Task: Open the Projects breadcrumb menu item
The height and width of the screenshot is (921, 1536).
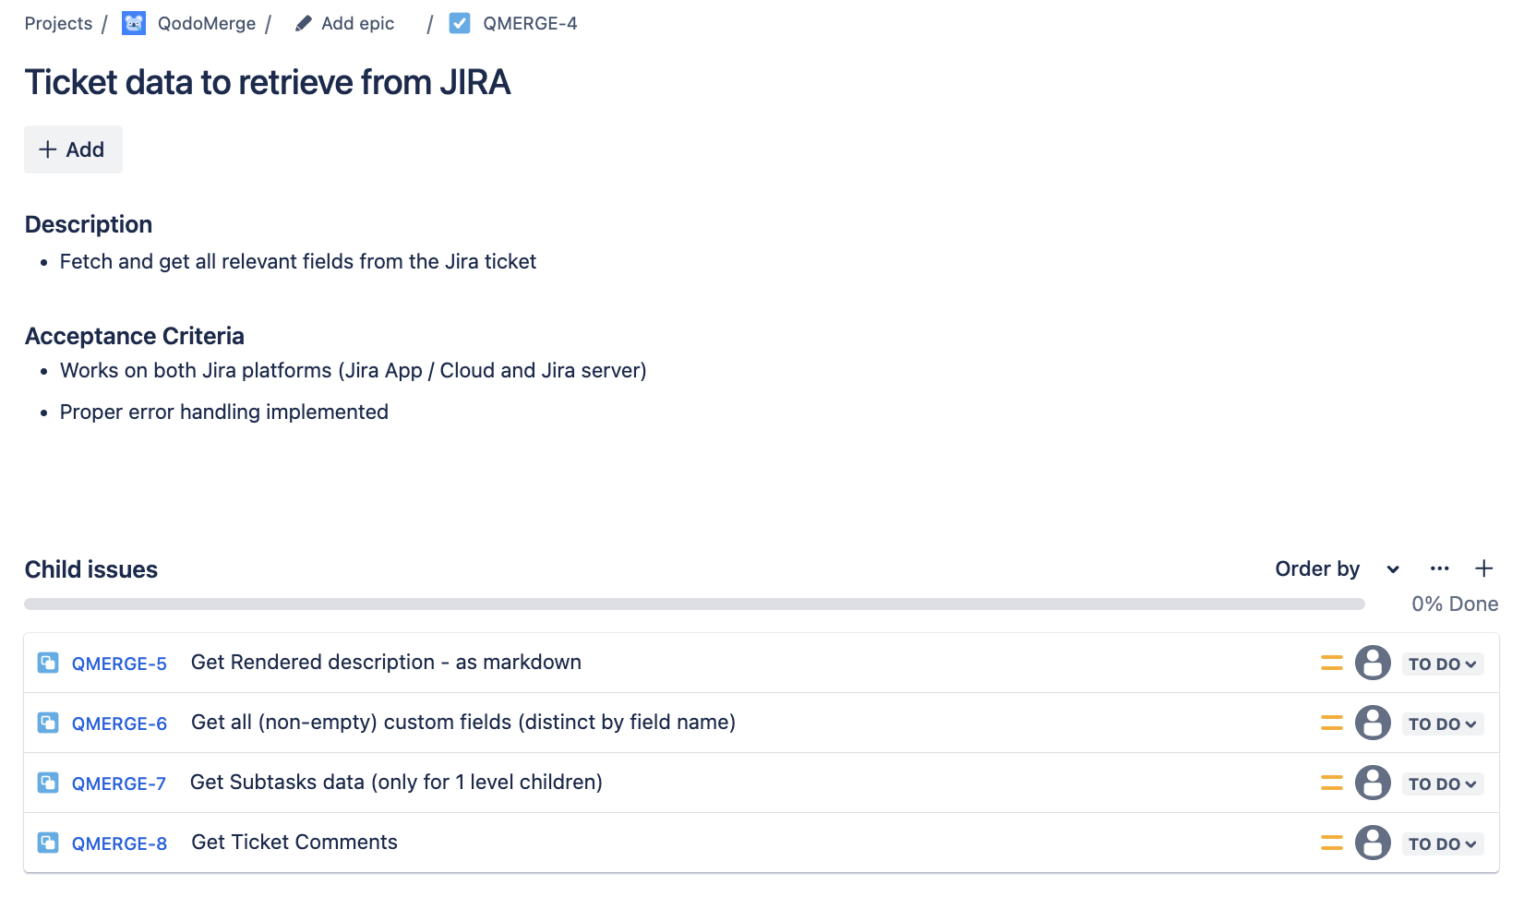Action: (57, 23)
